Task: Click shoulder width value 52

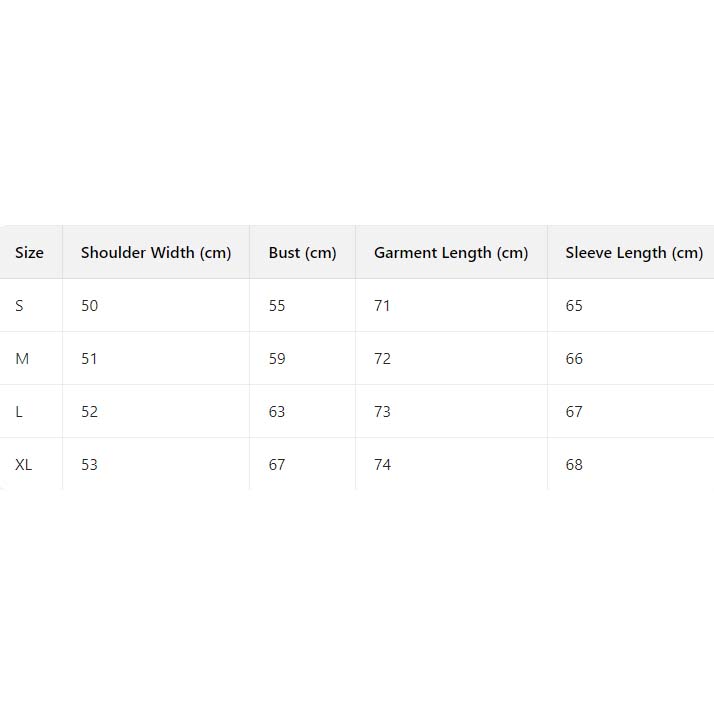Action: (90, 412)
